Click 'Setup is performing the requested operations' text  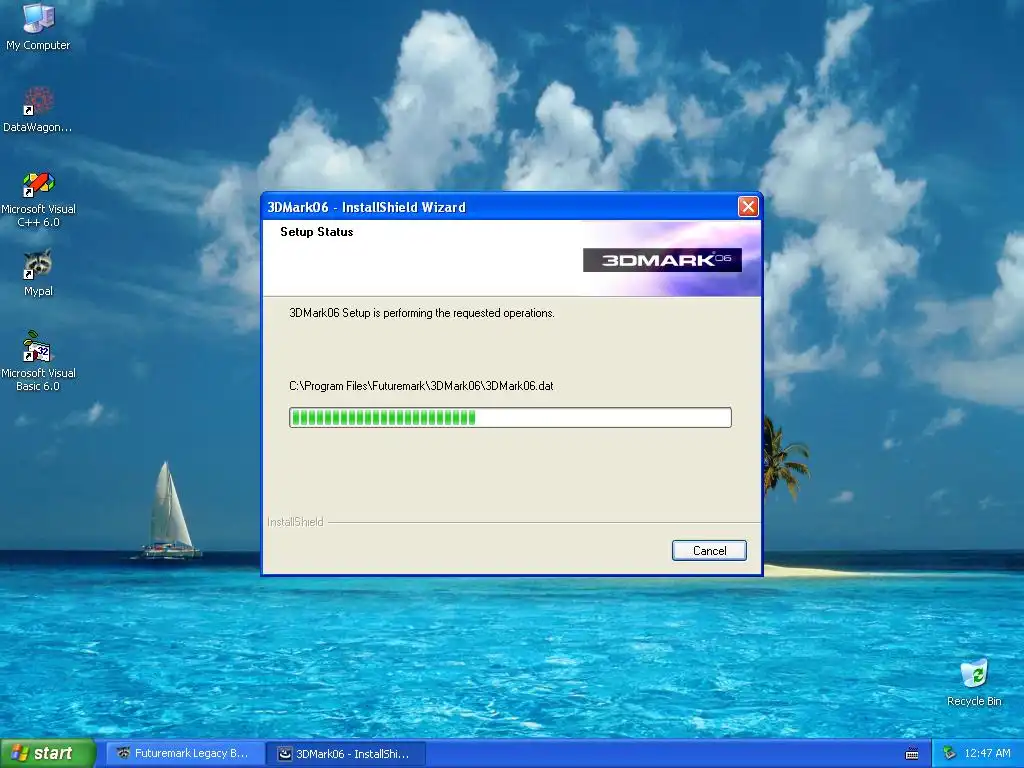[x=422, y=313]
